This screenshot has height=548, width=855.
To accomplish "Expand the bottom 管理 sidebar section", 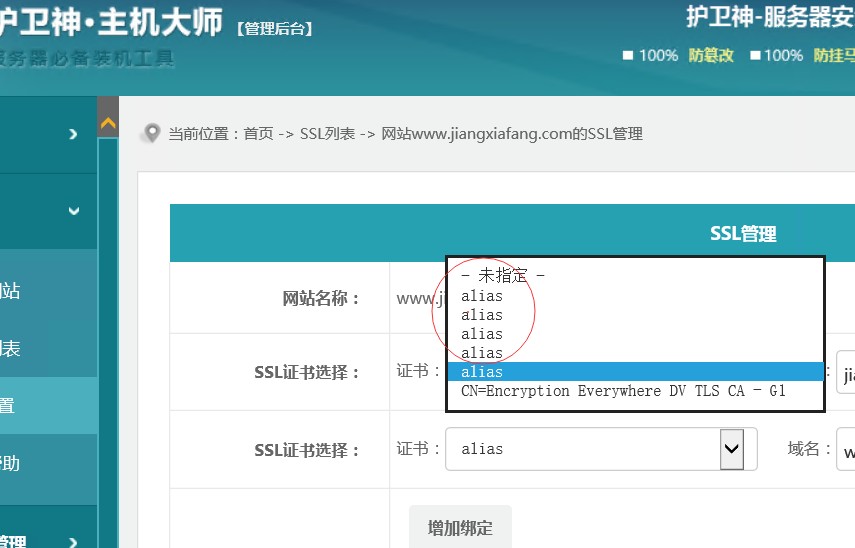I will coord(73,541).
